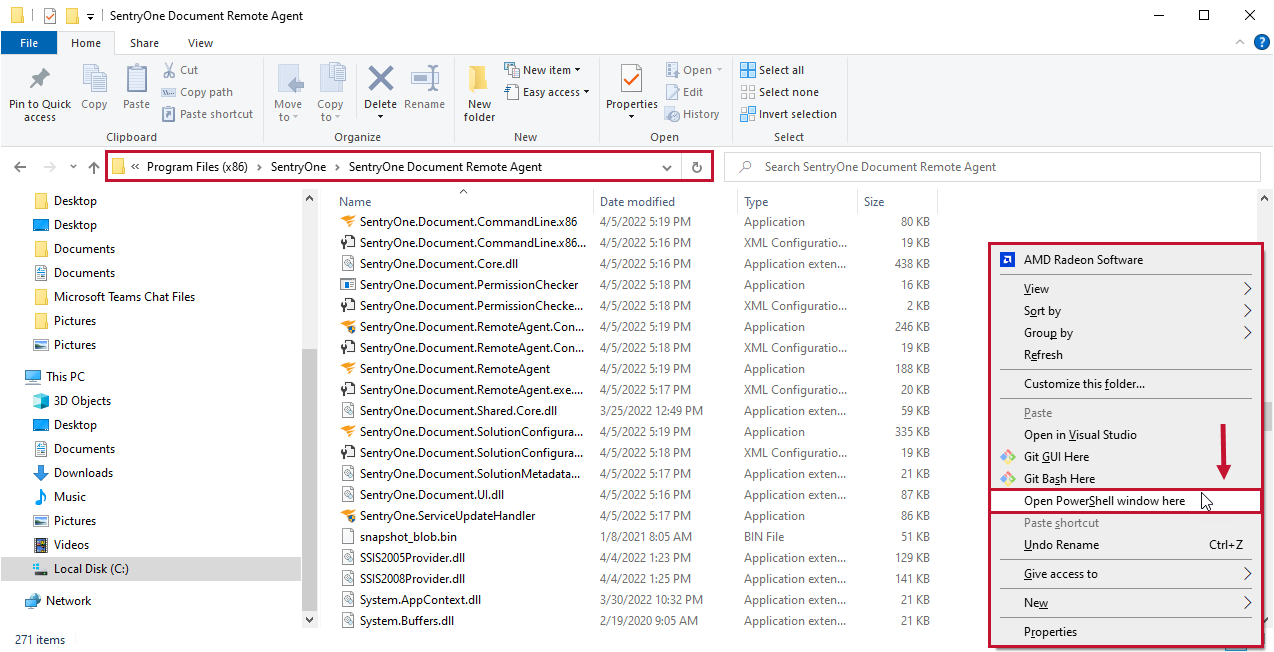Click Cut in the Clipboard group
Viewport: 1274px width, 652px height.
pyautogui.click(x=180, y=70)
